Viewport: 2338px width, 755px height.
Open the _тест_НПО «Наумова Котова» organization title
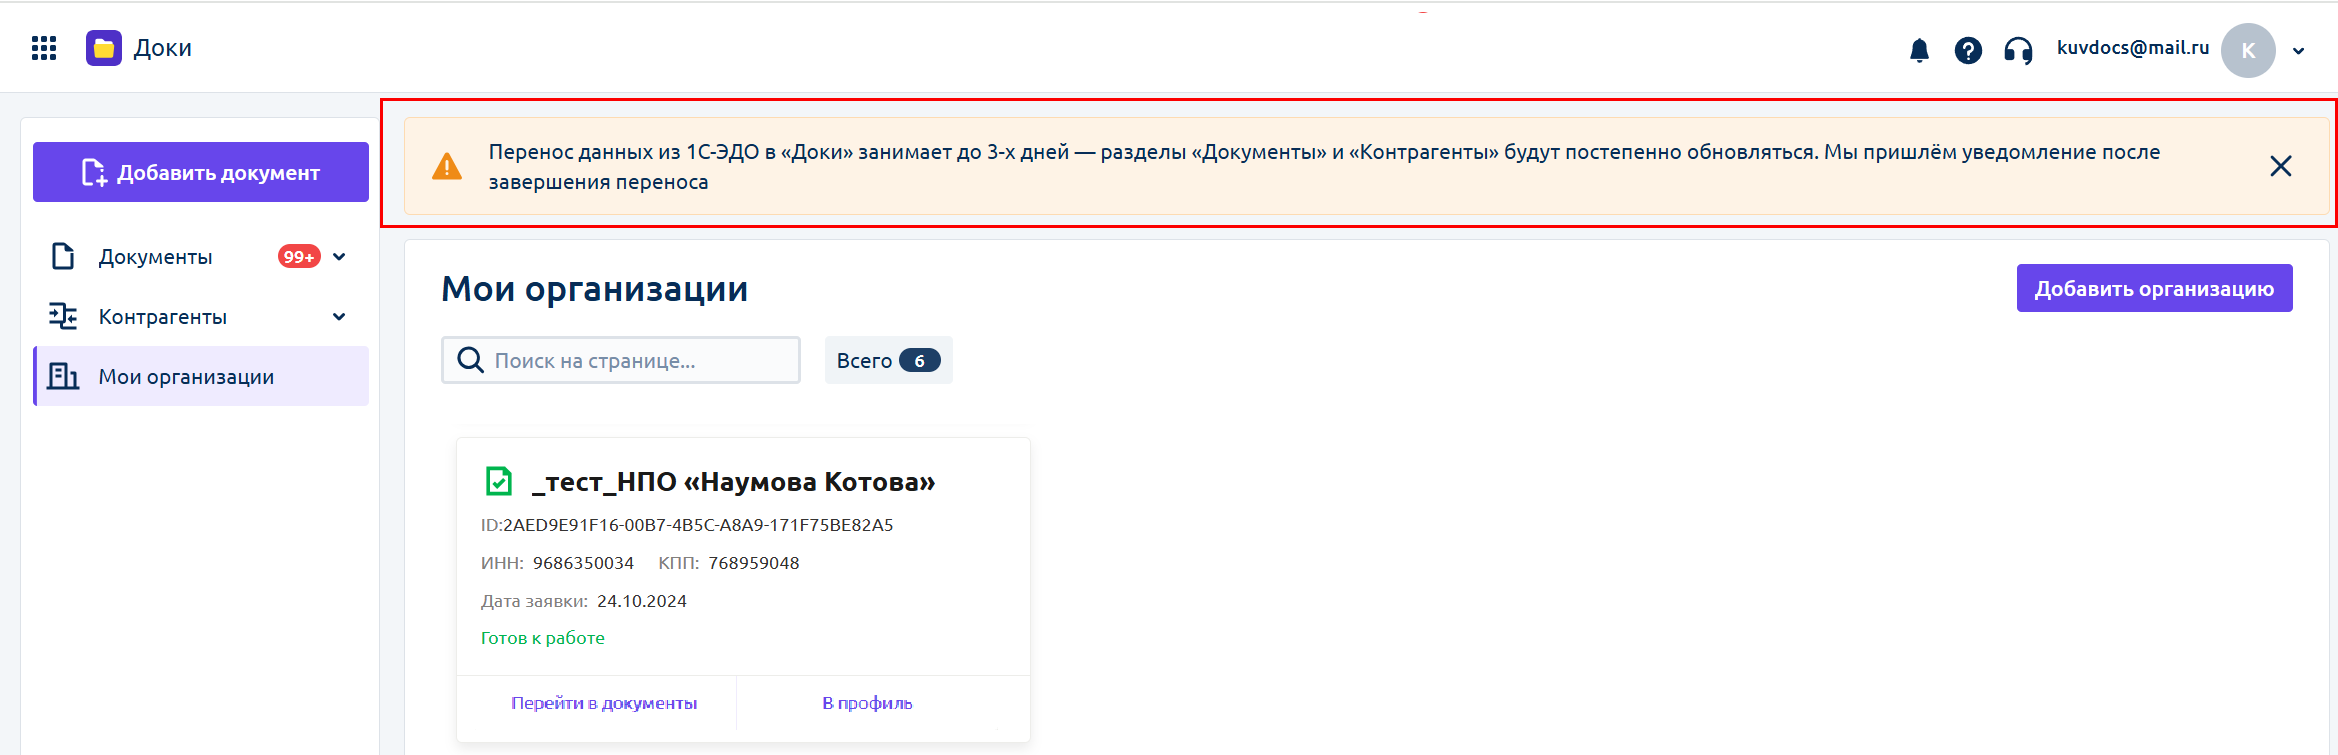733,482
